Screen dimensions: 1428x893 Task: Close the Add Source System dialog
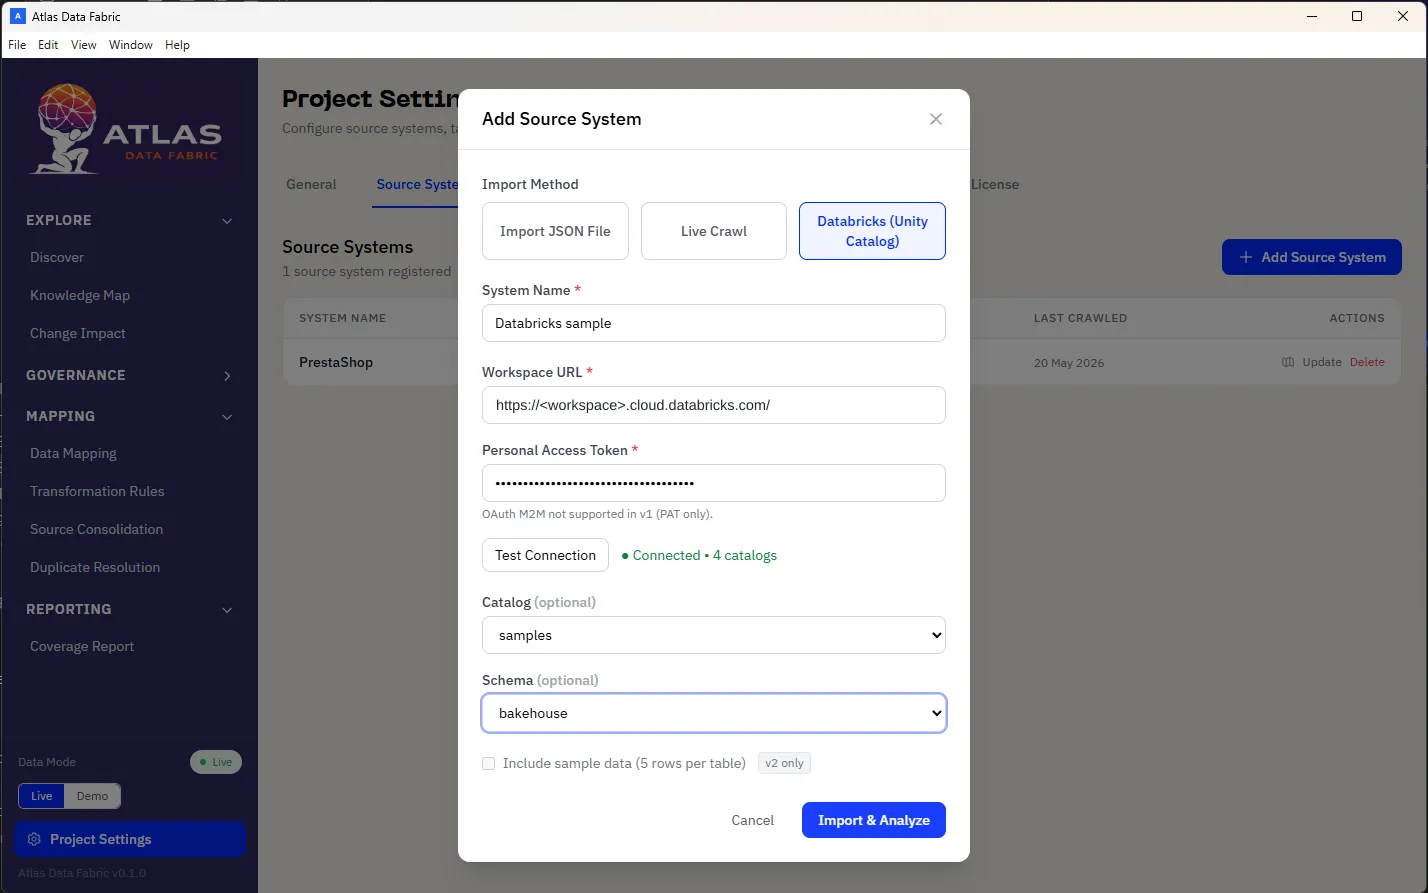936,119
